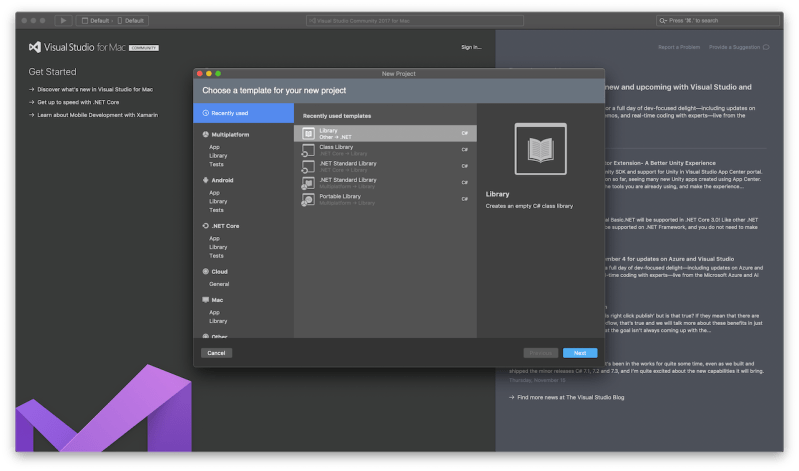Screen dimensions: 799x471
Task: Select Library under Android
Action: (x=218, y=201)
